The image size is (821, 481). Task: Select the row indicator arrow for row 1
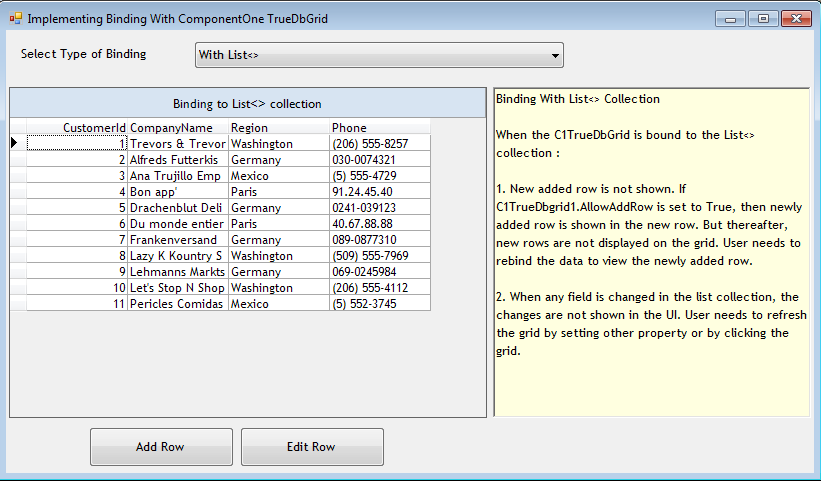15,143
